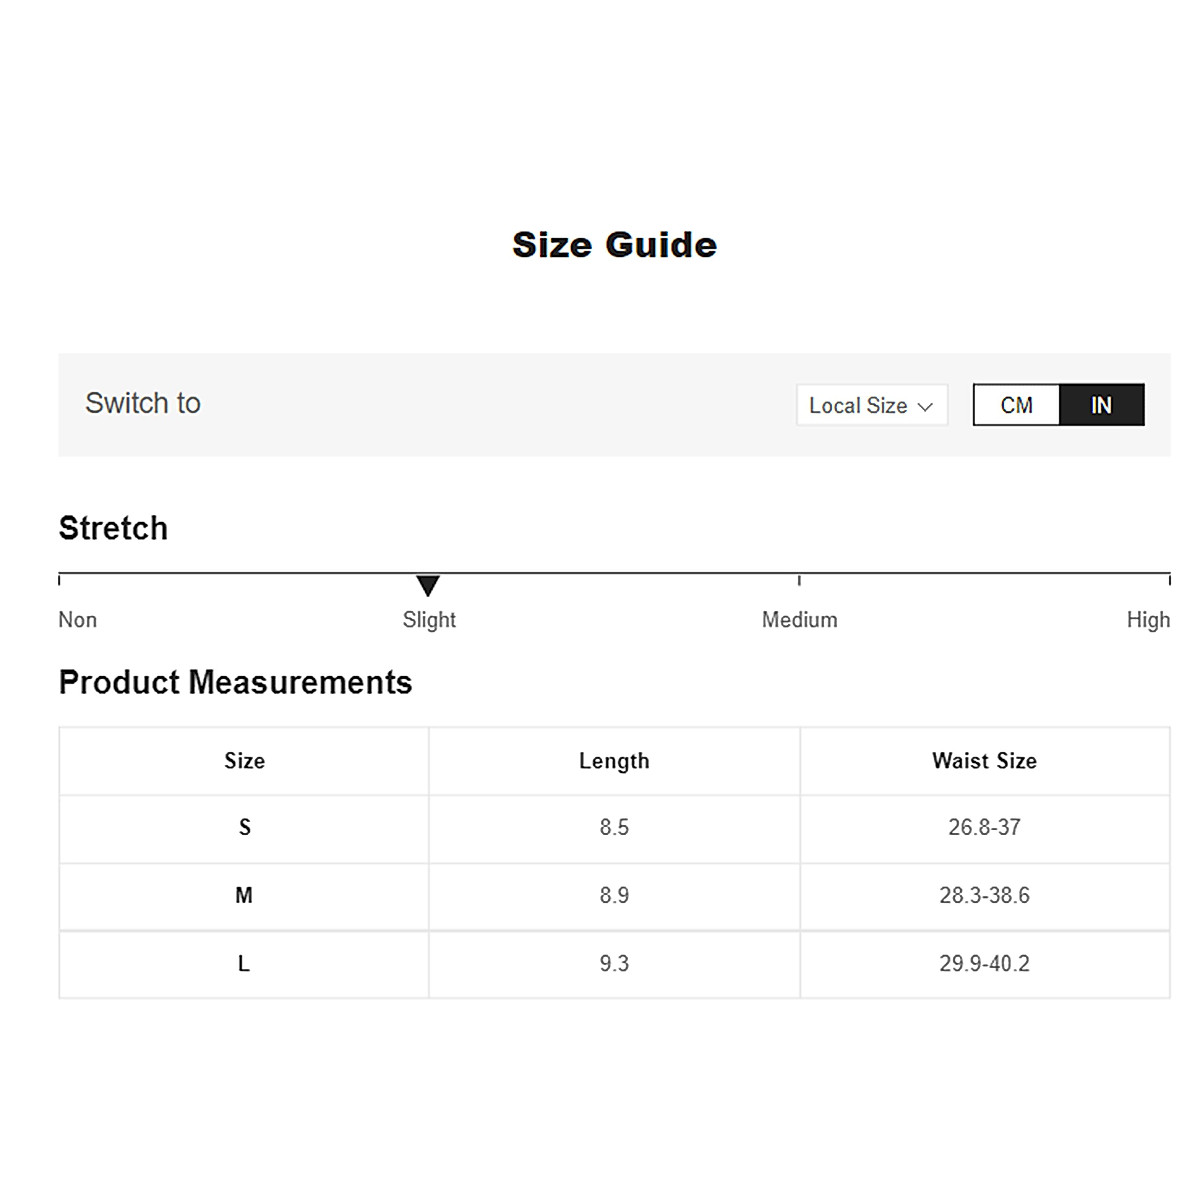
Task: Click the Local Size chevron arrow
Action: [925, 406]
